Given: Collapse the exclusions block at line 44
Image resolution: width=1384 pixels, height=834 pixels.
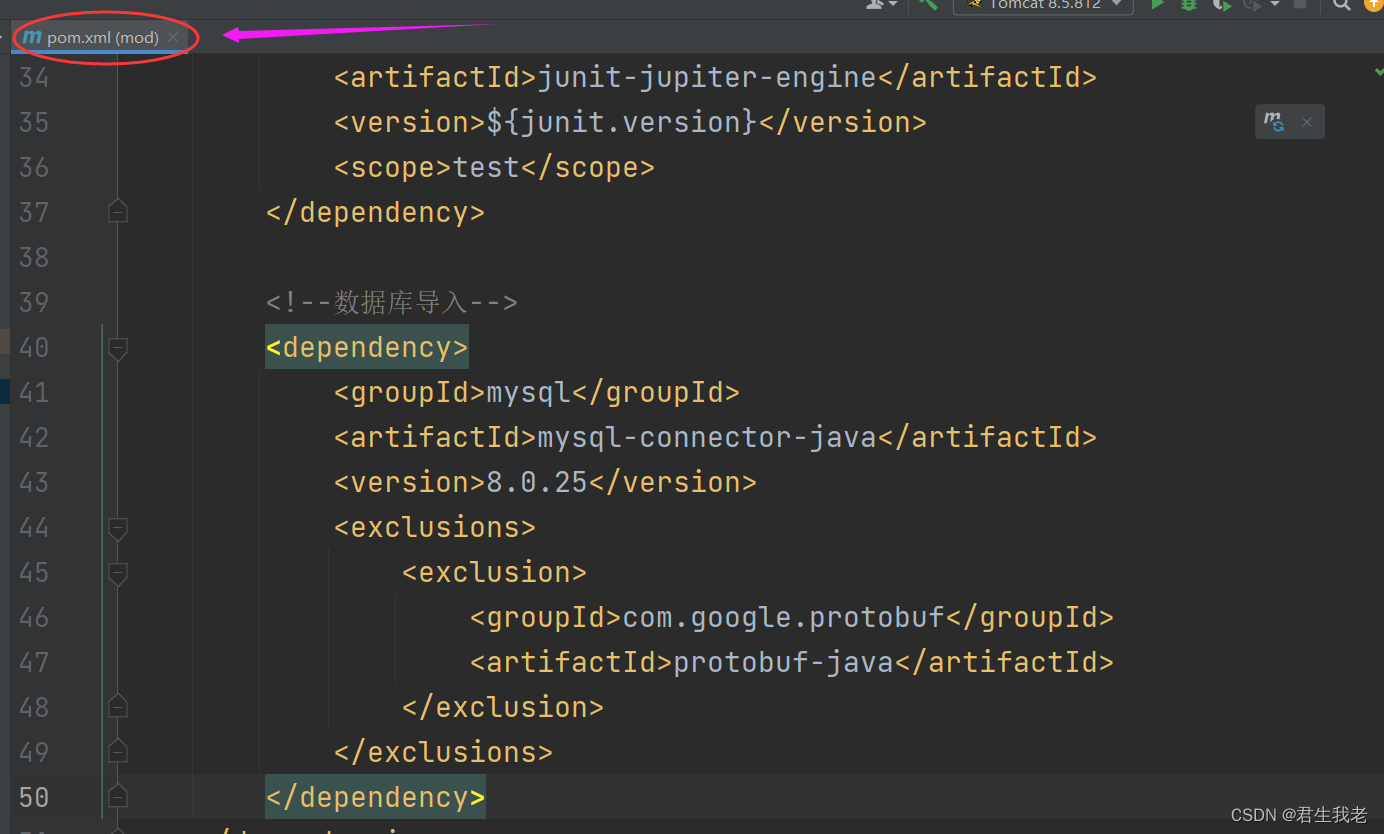Looking at the screenshot, I should tap(118, 528).
